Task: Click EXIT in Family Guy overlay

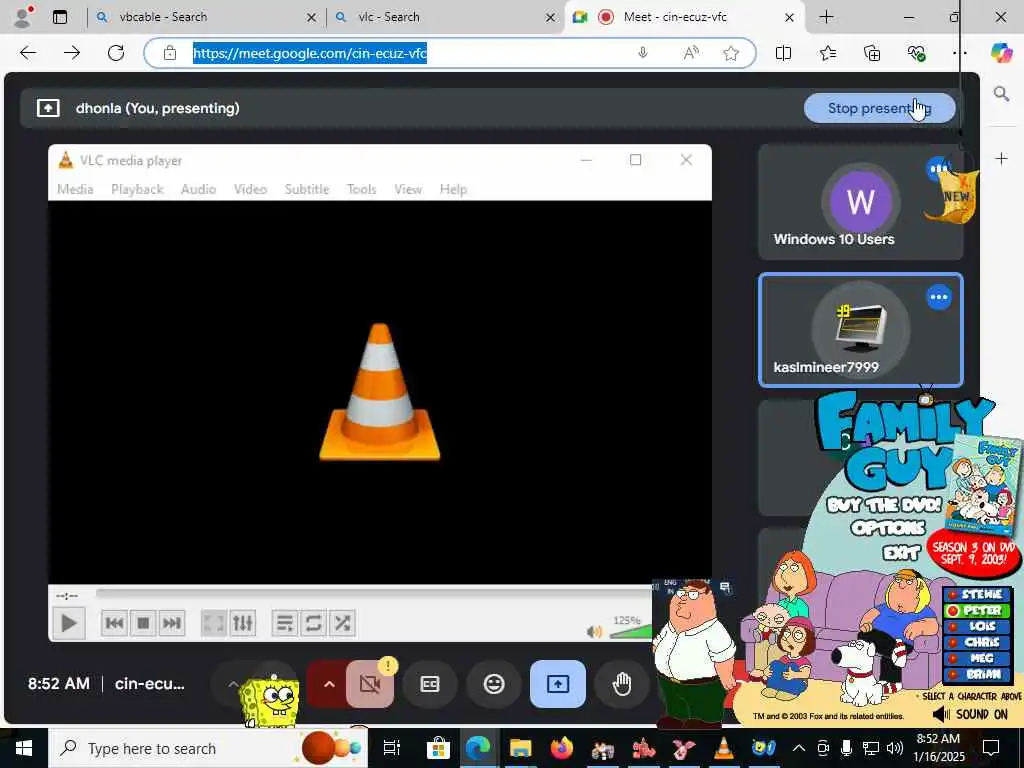Action: click(x=901, y=553)
